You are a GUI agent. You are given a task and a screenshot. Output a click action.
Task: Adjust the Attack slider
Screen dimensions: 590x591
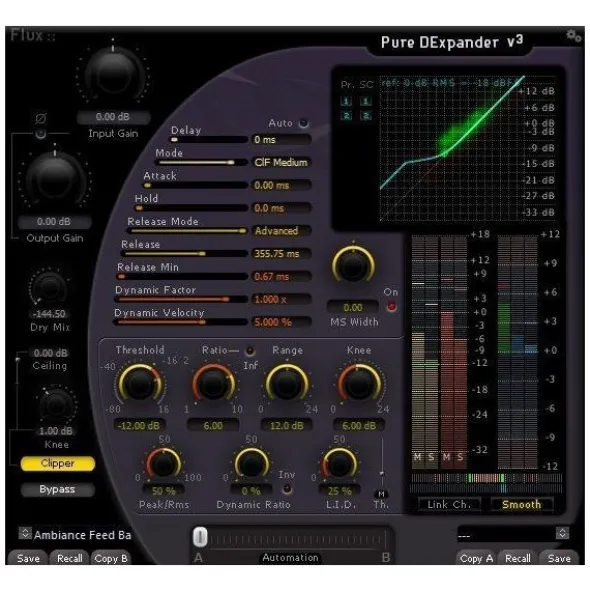pos(195,185)
